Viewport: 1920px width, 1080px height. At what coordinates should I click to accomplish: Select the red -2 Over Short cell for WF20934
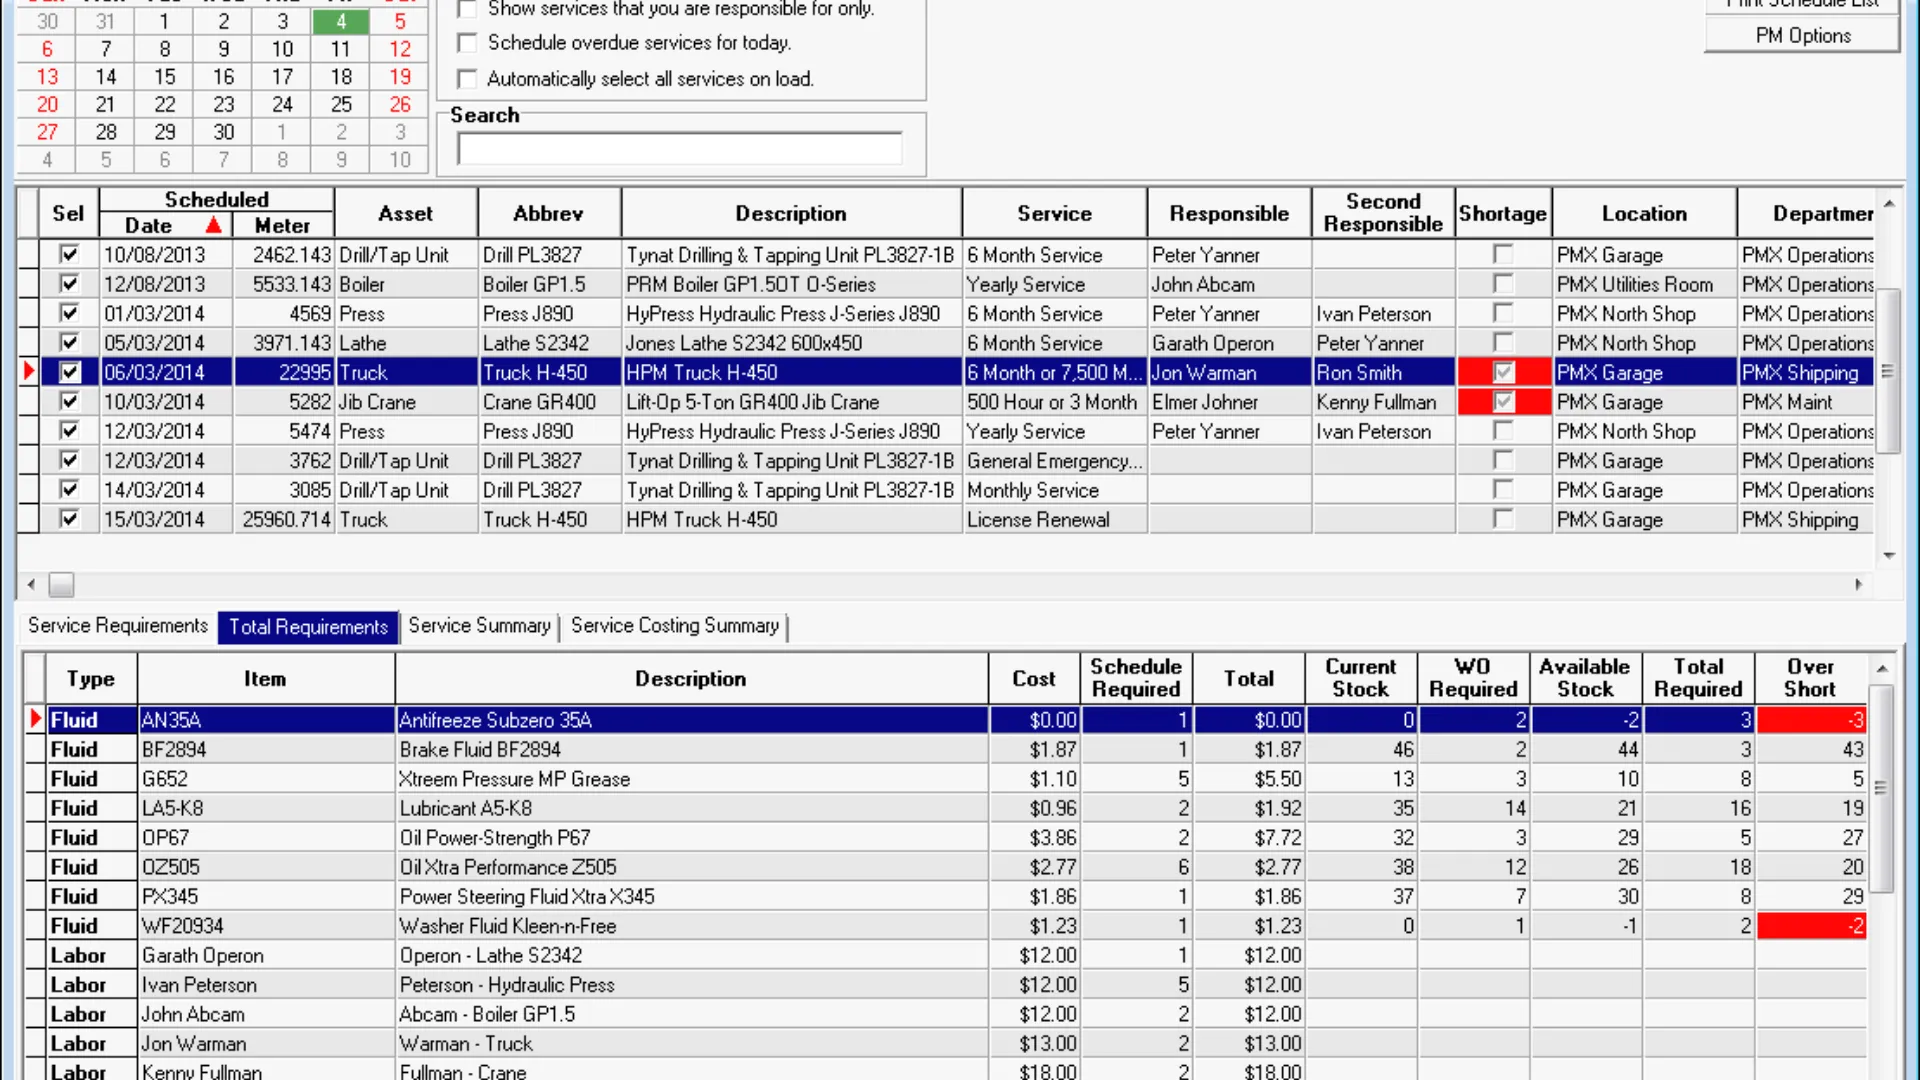tap(1811, 926)
